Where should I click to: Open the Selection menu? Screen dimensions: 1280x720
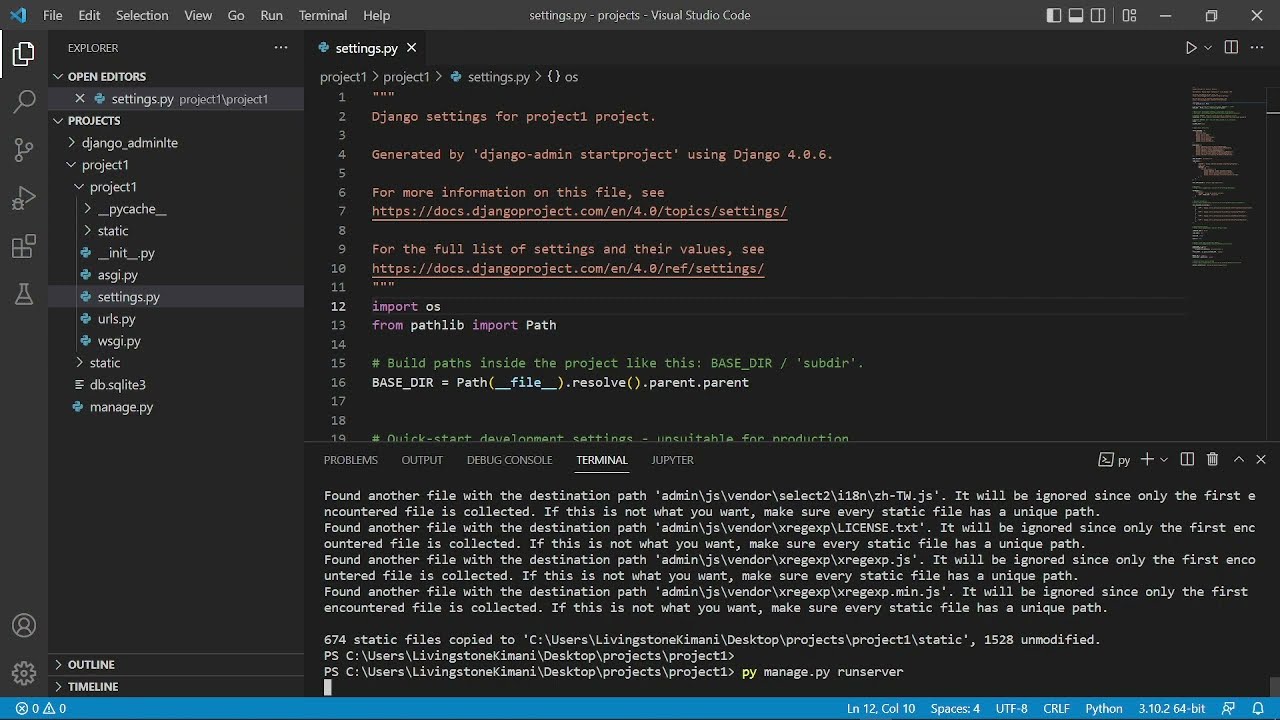(142, 15)
